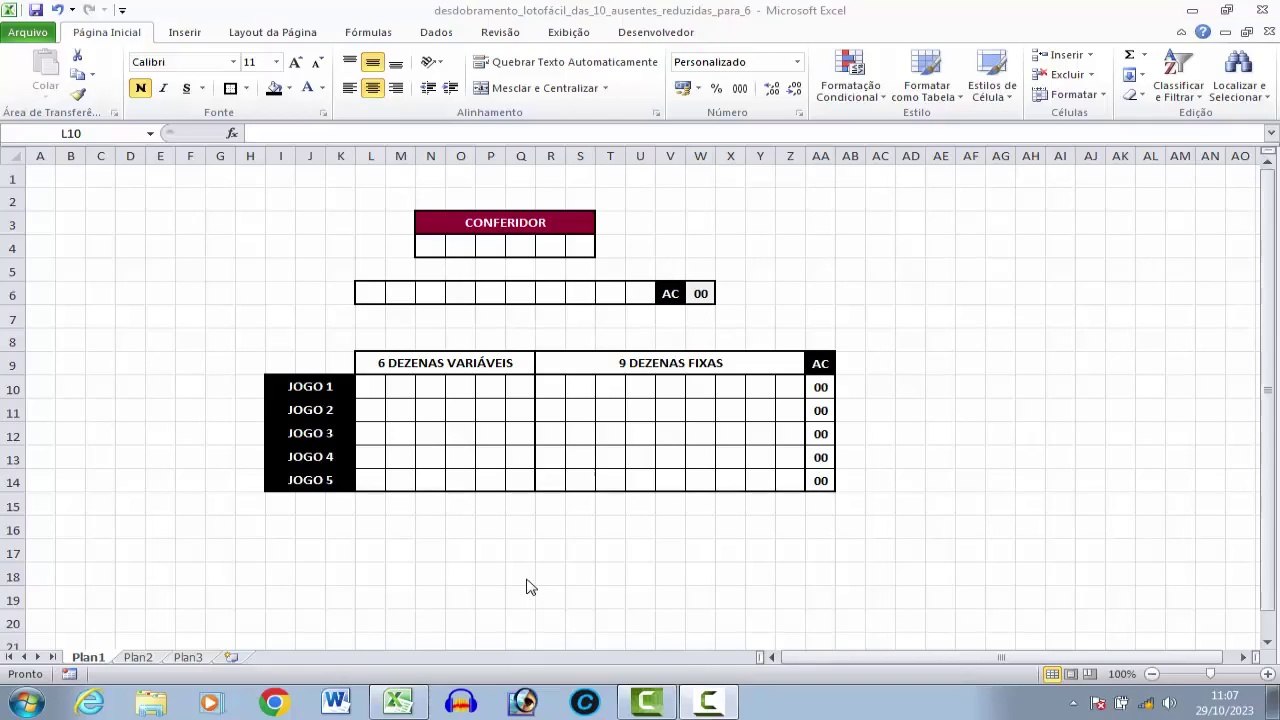The width and height of the screenshot is (1280, 720).
Task: Toggle middle vertical alignment
Action: click(x=372, y=62)
